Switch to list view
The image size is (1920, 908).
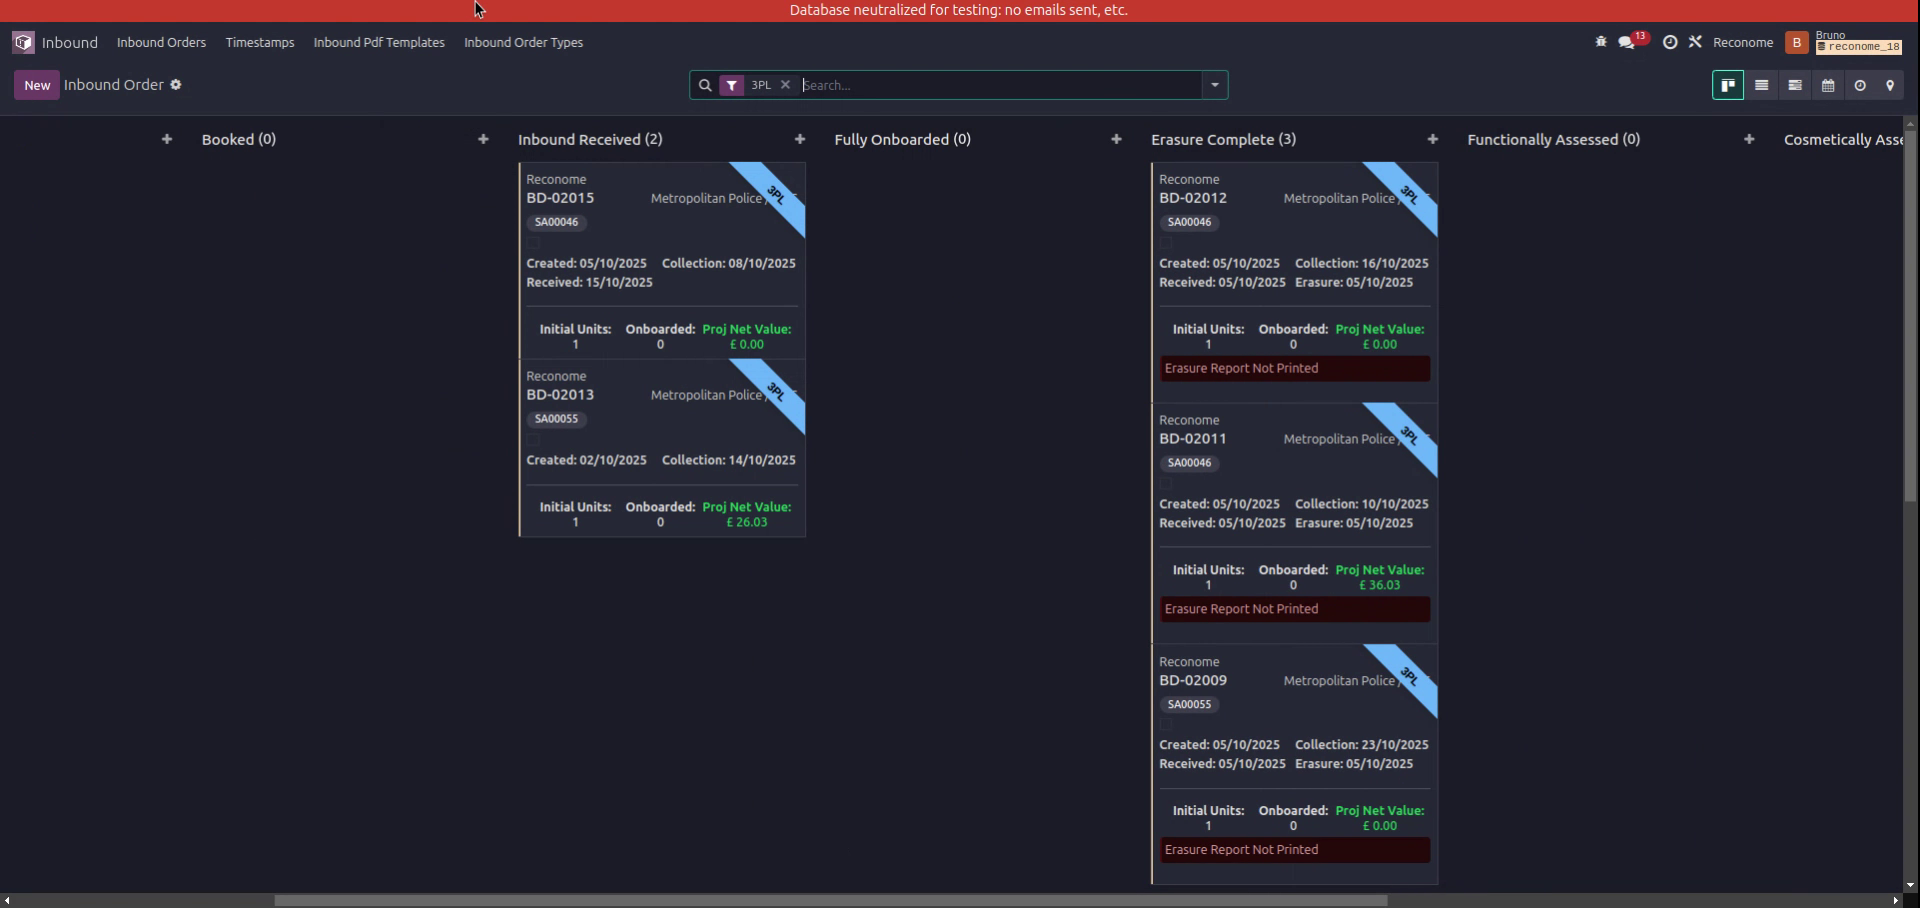point(1762,86)
